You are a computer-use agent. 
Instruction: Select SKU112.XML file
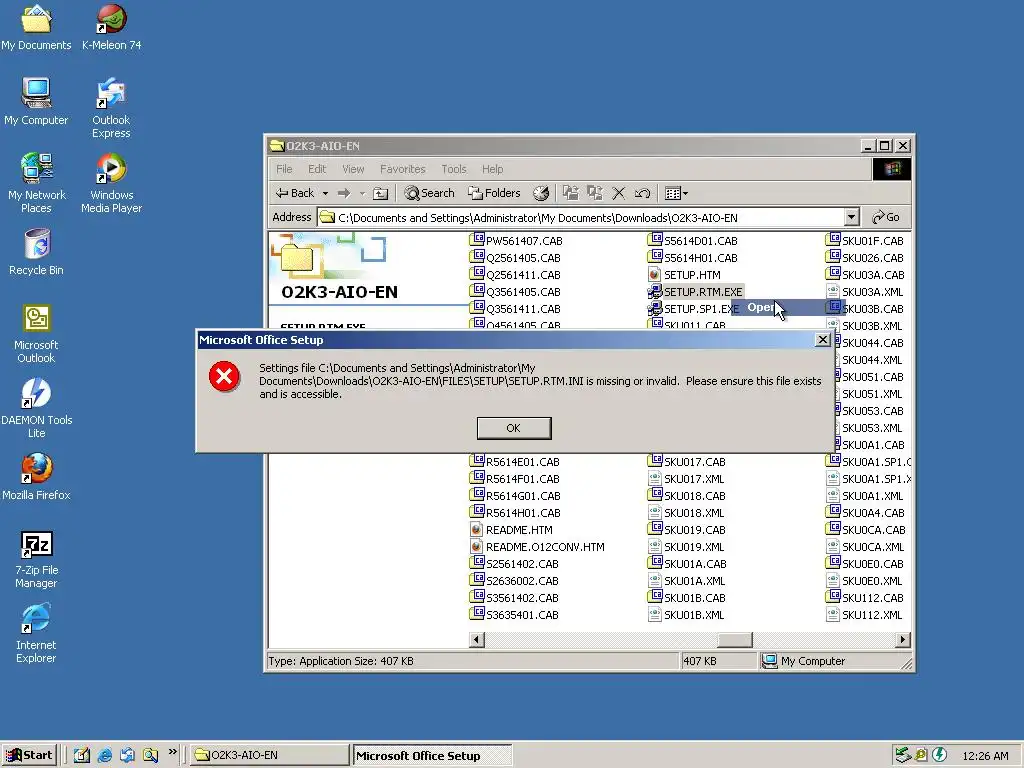coord(864,615)
